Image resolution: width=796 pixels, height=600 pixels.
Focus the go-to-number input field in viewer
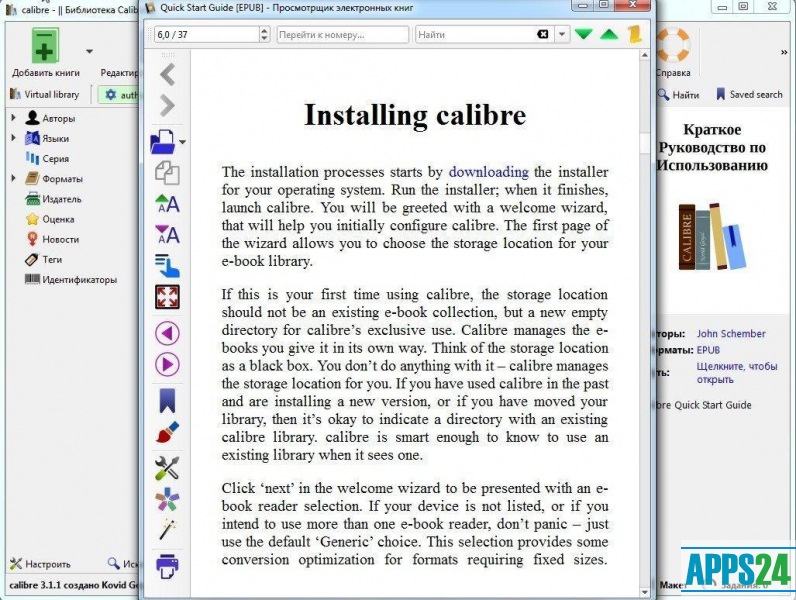[x=343, y=35]
